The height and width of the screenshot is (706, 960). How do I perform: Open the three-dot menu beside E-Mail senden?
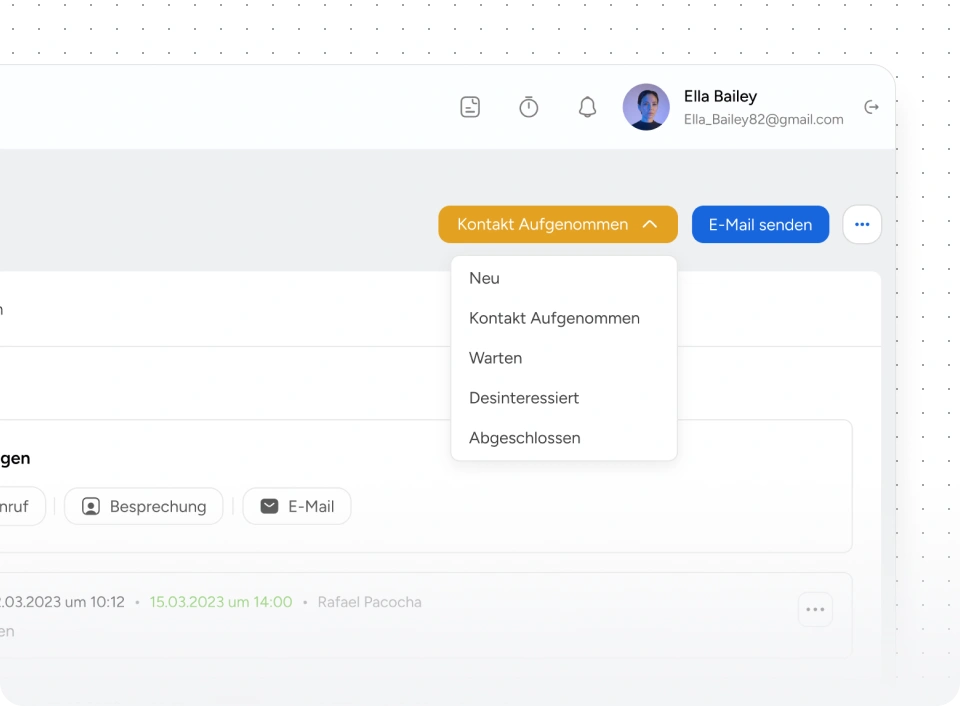[862, 225]
